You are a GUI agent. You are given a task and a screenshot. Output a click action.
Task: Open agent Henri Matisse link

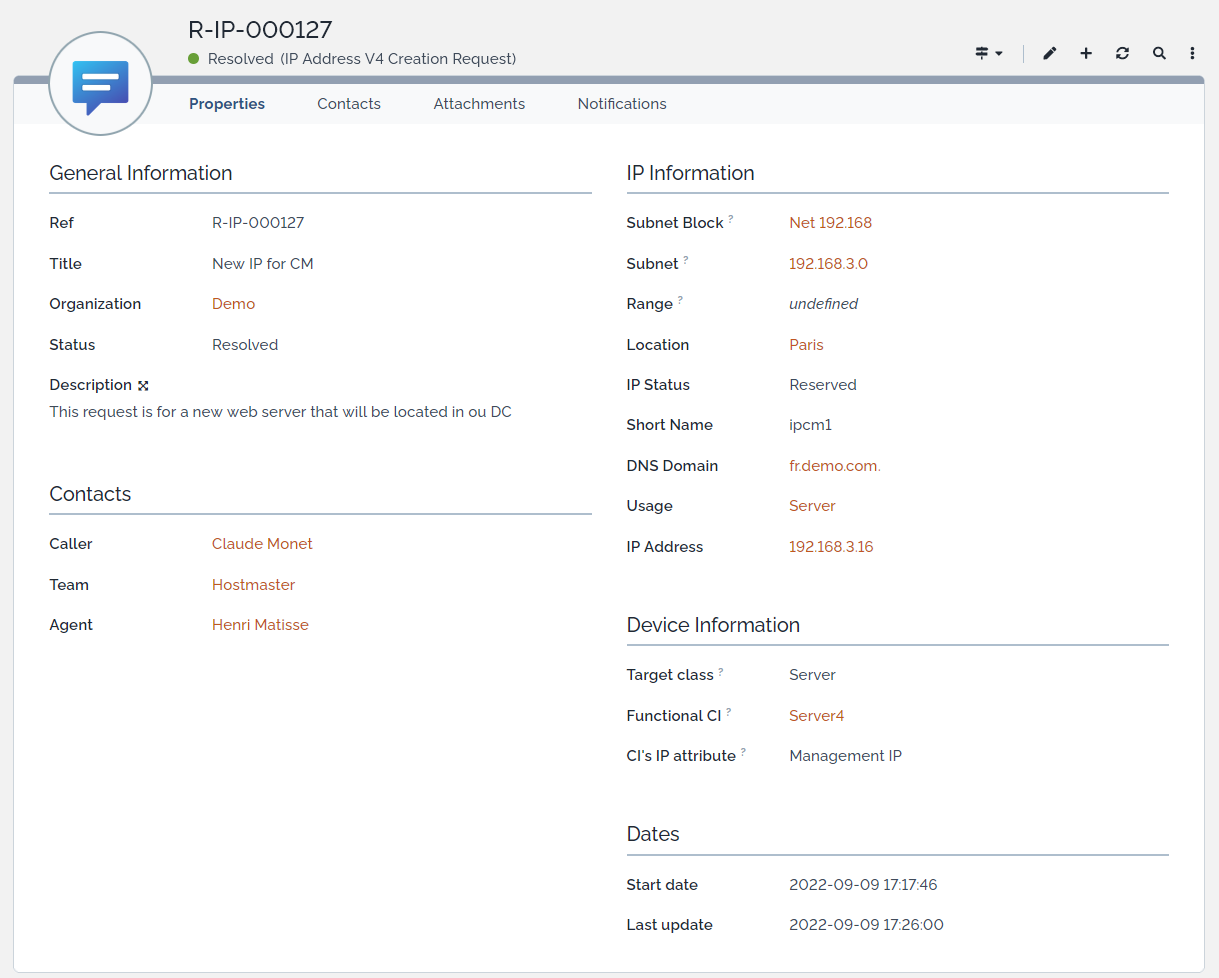[x=260, y=625]
